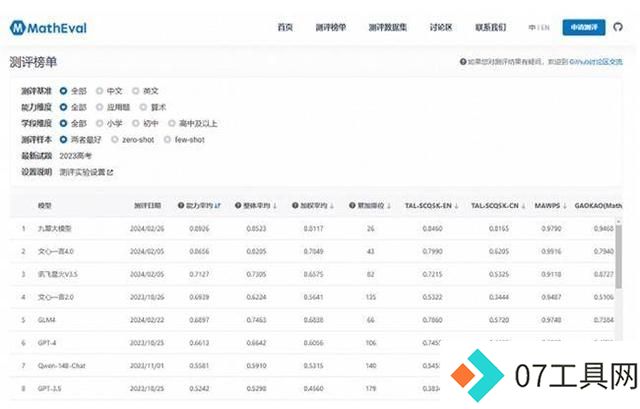Click value 0.7127 in 讯飞星火V3.5 row
This screenshot has height=409, width=640.
click(x=199, y=274)
